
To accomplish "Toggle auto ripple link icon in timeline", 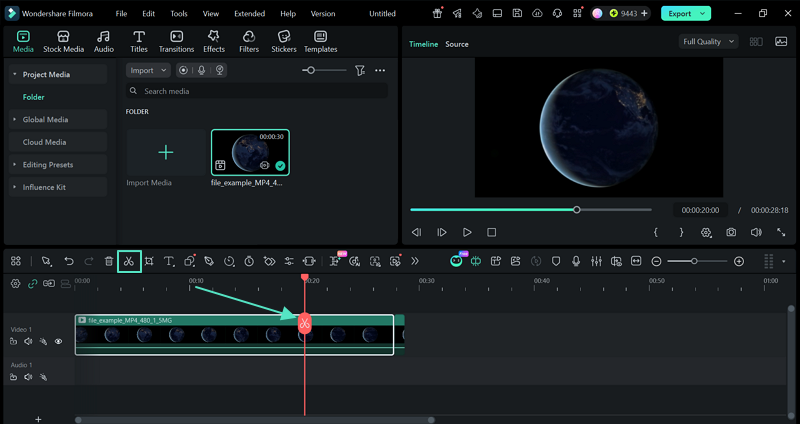I will [32, 284].
